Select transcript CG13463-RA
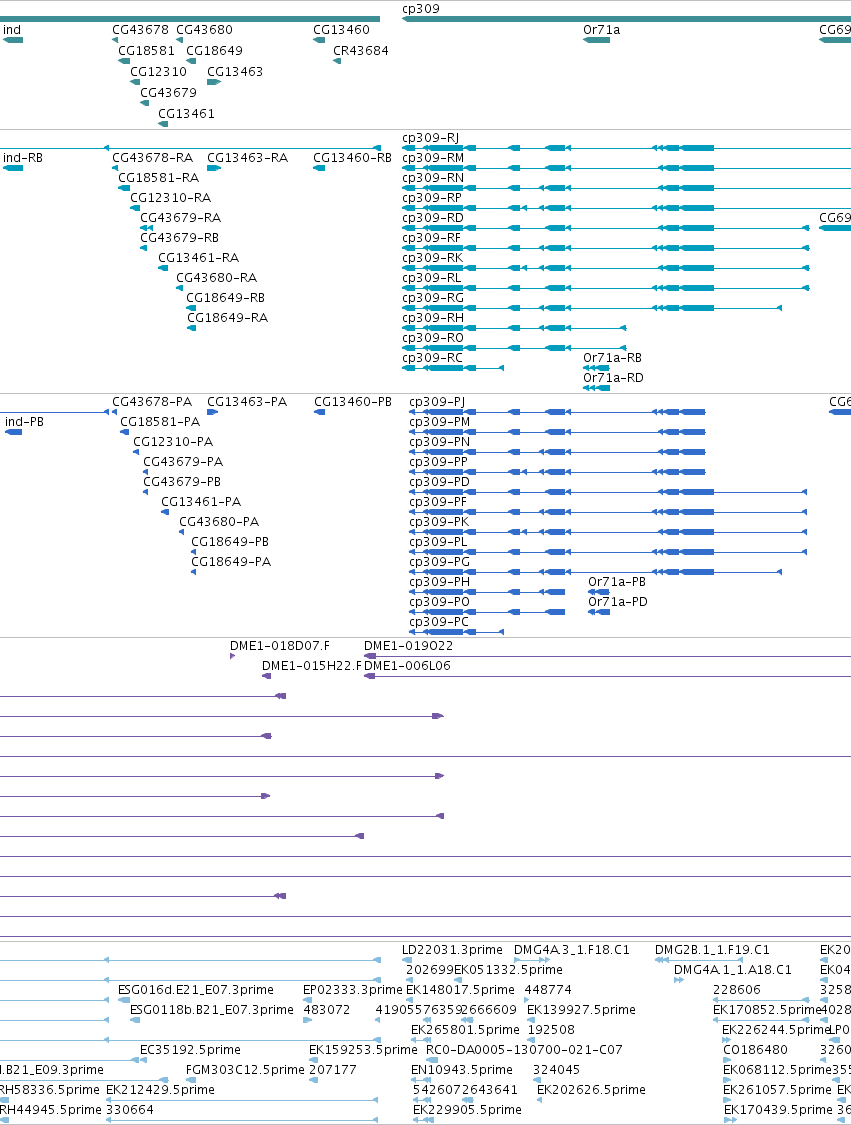Image resolution: width=851 pixels, height=1125 pixels. click(248, 157)
